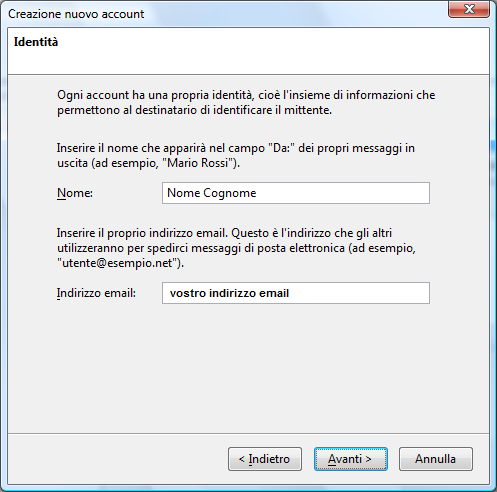Click the "Mario Rossi" example text

[x=197, y=163]
